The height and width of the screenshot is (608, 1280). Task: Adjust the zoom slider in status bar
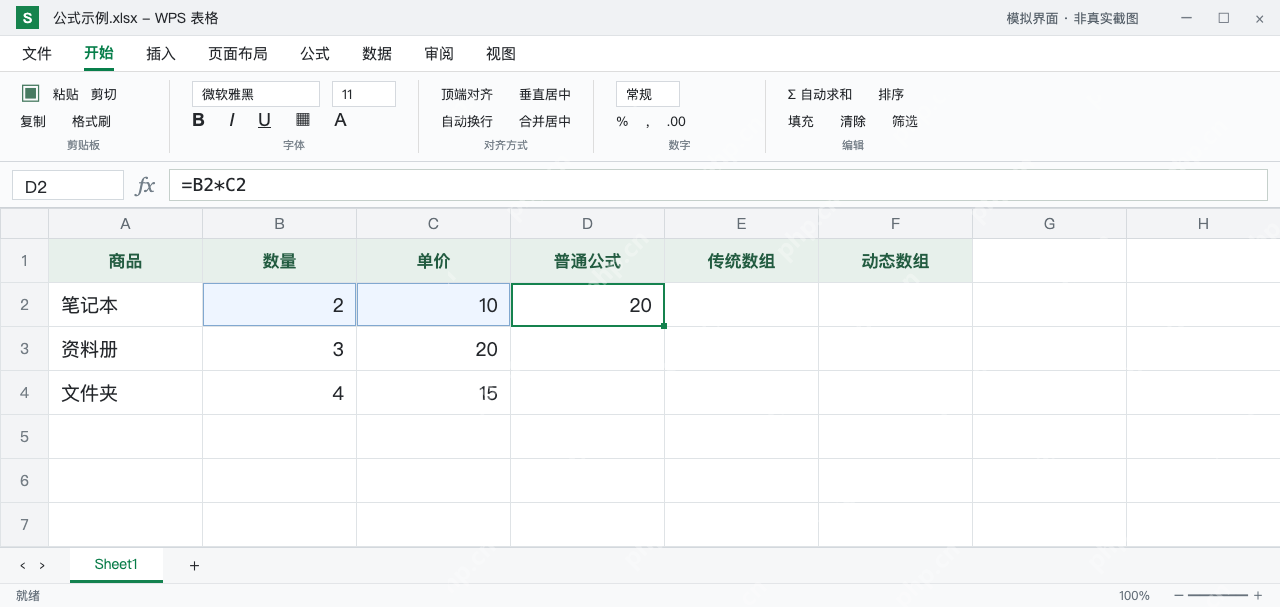1218,595
